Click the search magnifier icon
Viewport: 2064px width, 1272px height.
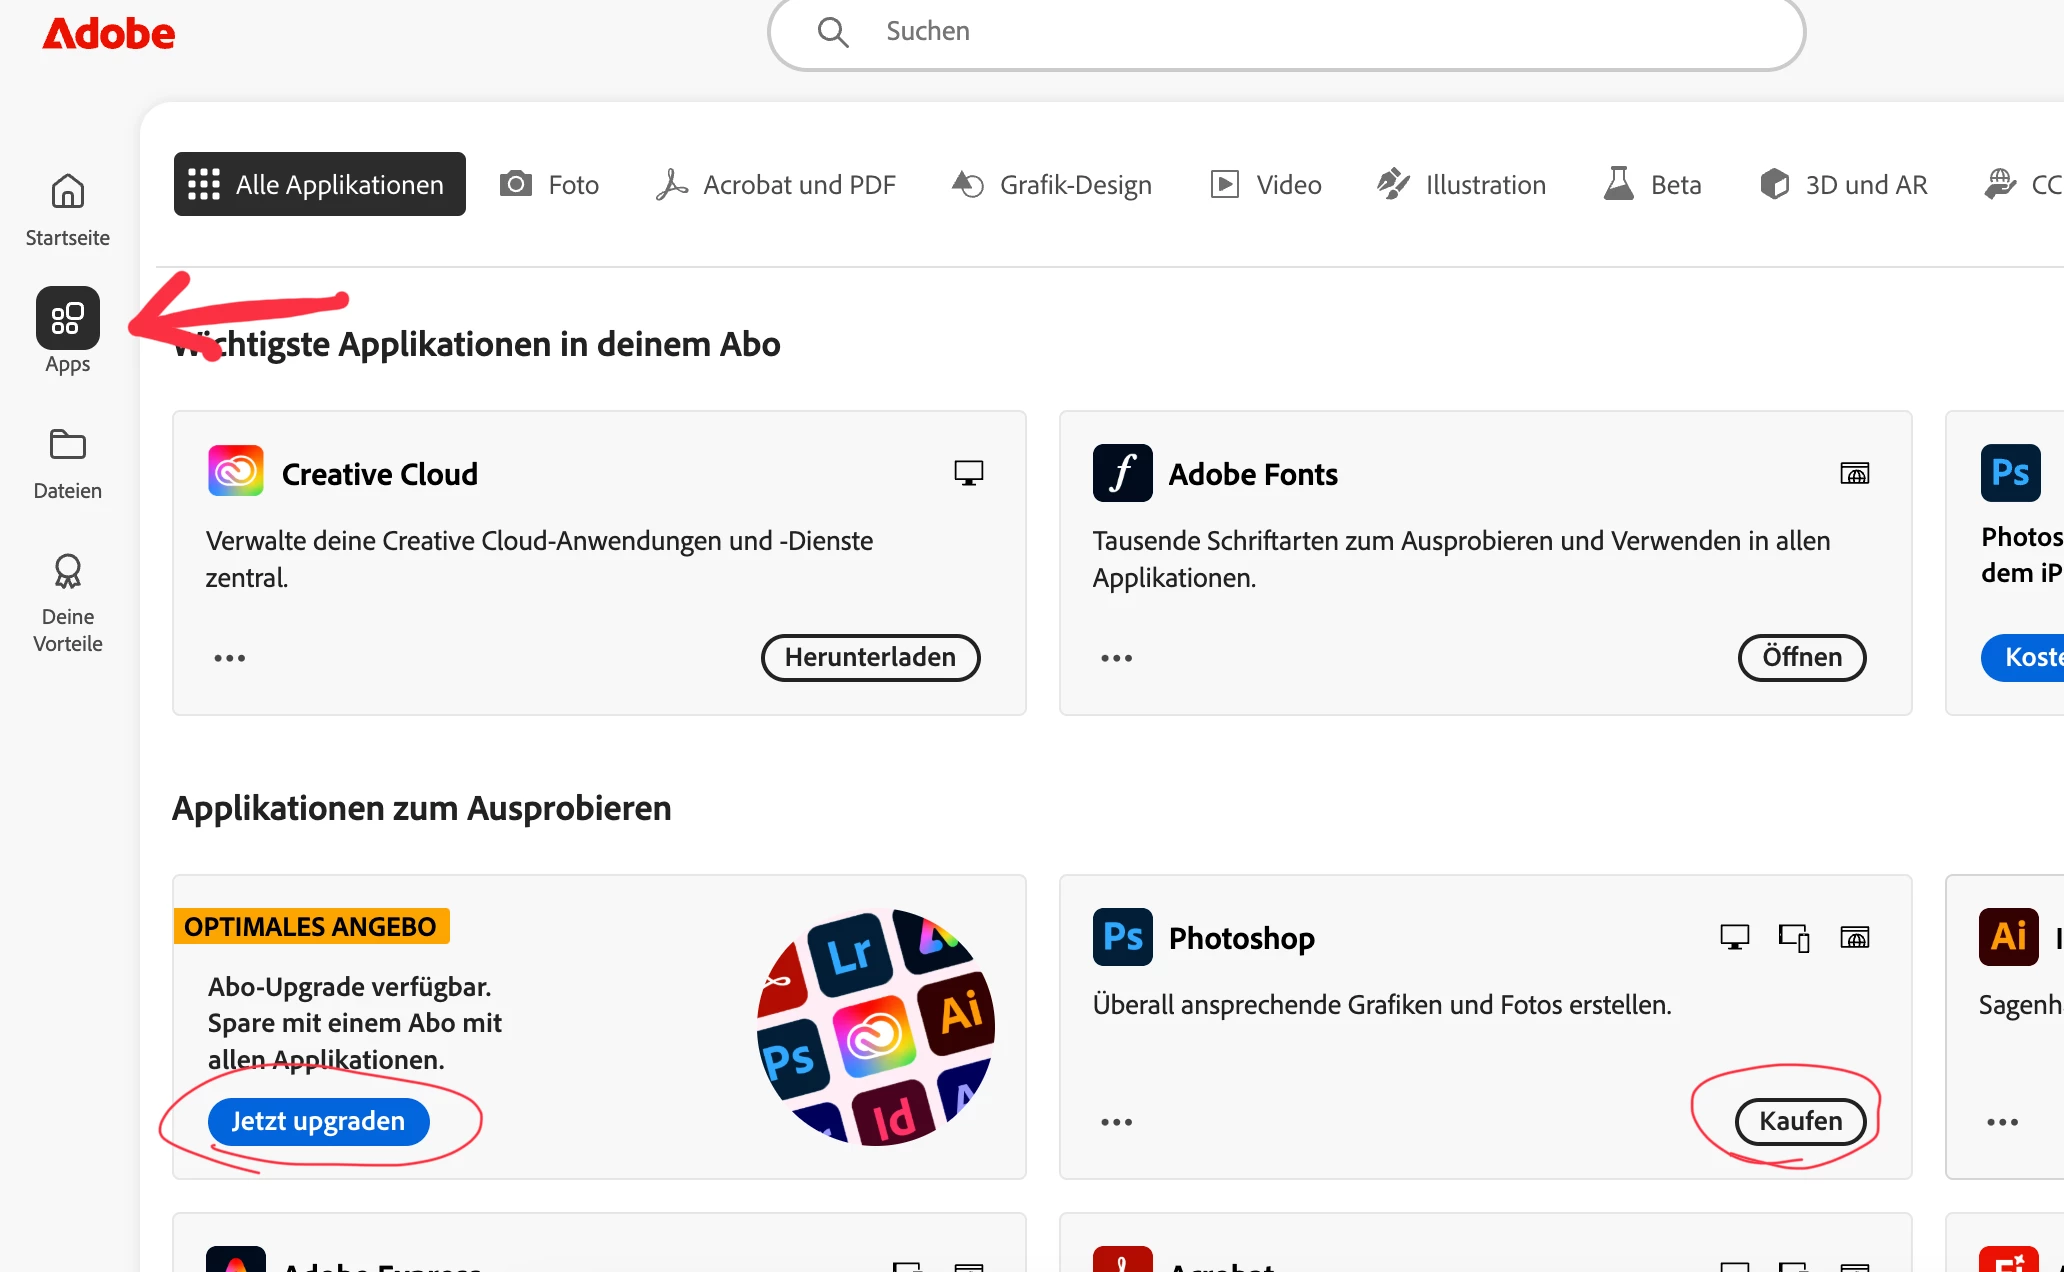point(832,32)
